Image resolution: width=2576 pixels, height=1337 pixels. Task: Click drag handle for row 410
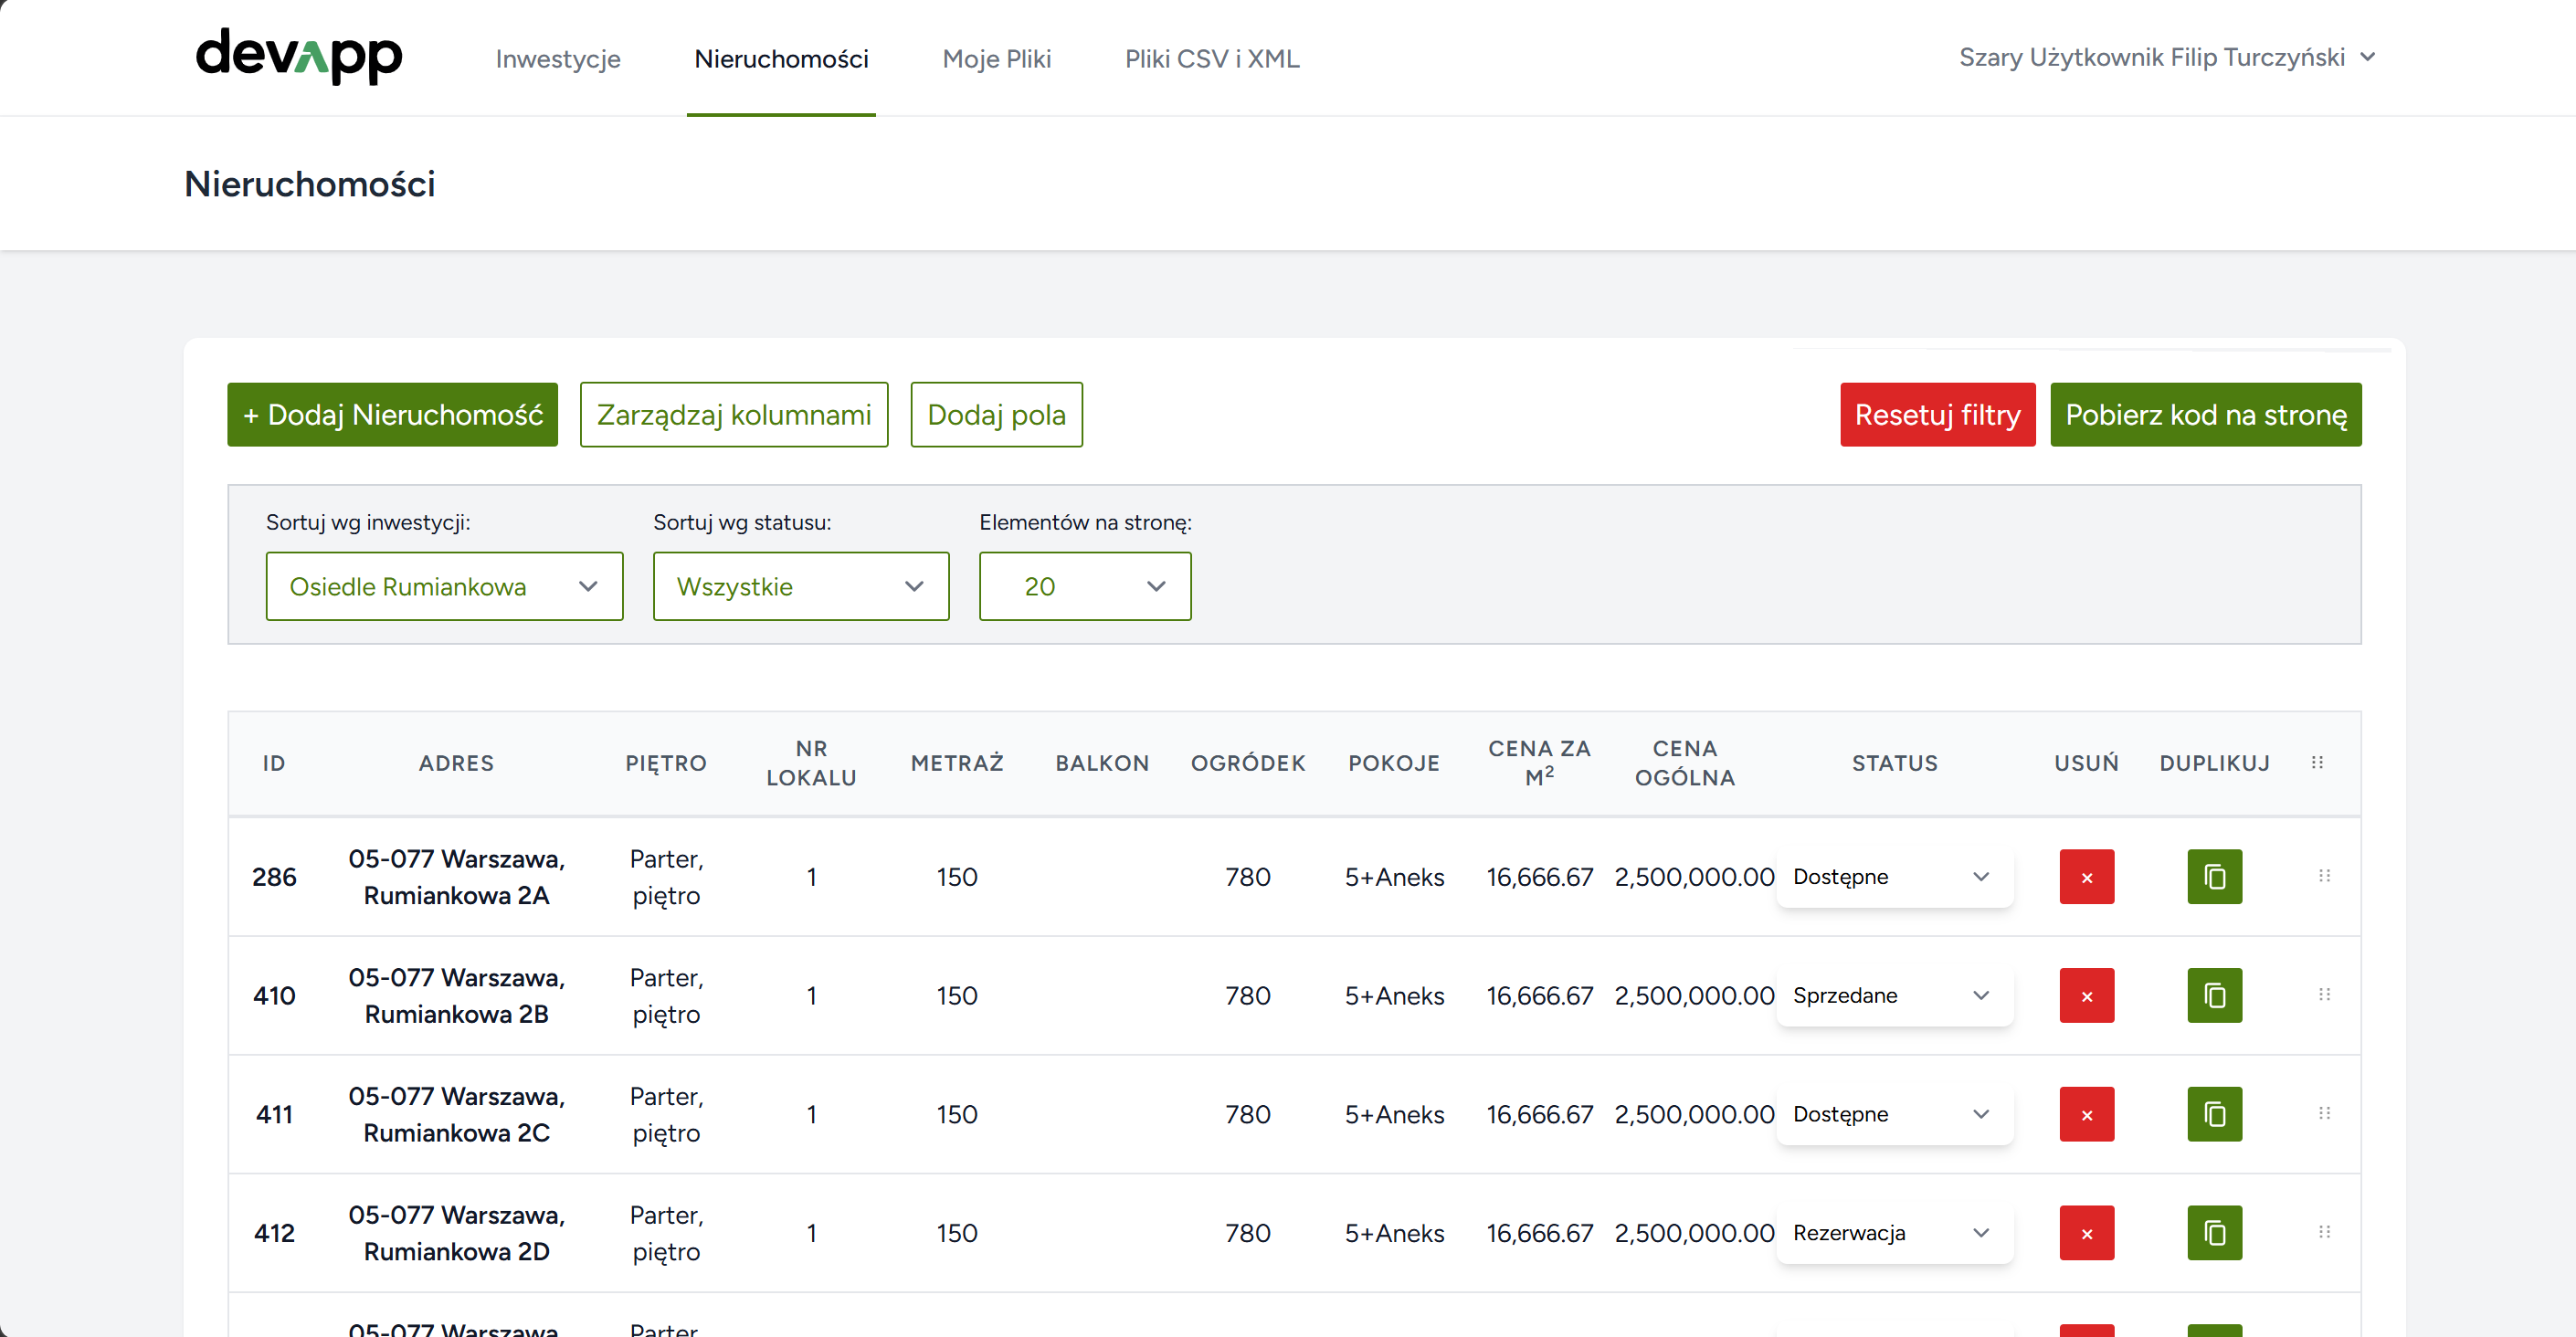point(2324,995)
